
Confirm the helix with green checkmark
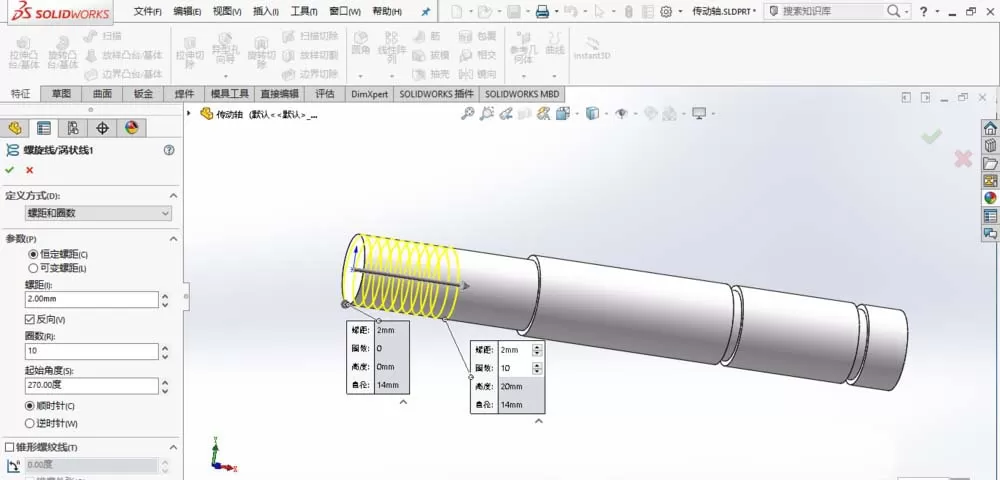[10, 170]
